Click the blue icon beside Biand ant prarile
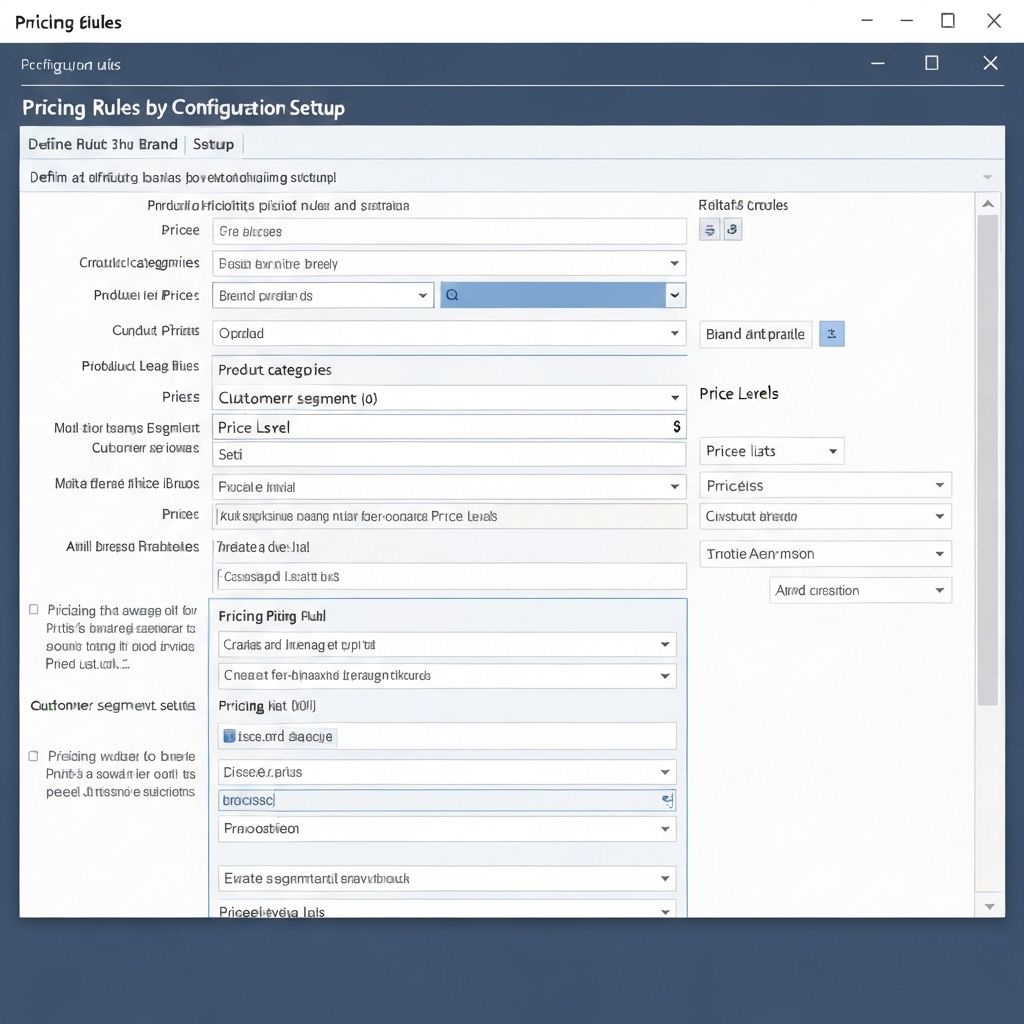This screenshot has width=1024, height=1024. [x=831, y=334]
